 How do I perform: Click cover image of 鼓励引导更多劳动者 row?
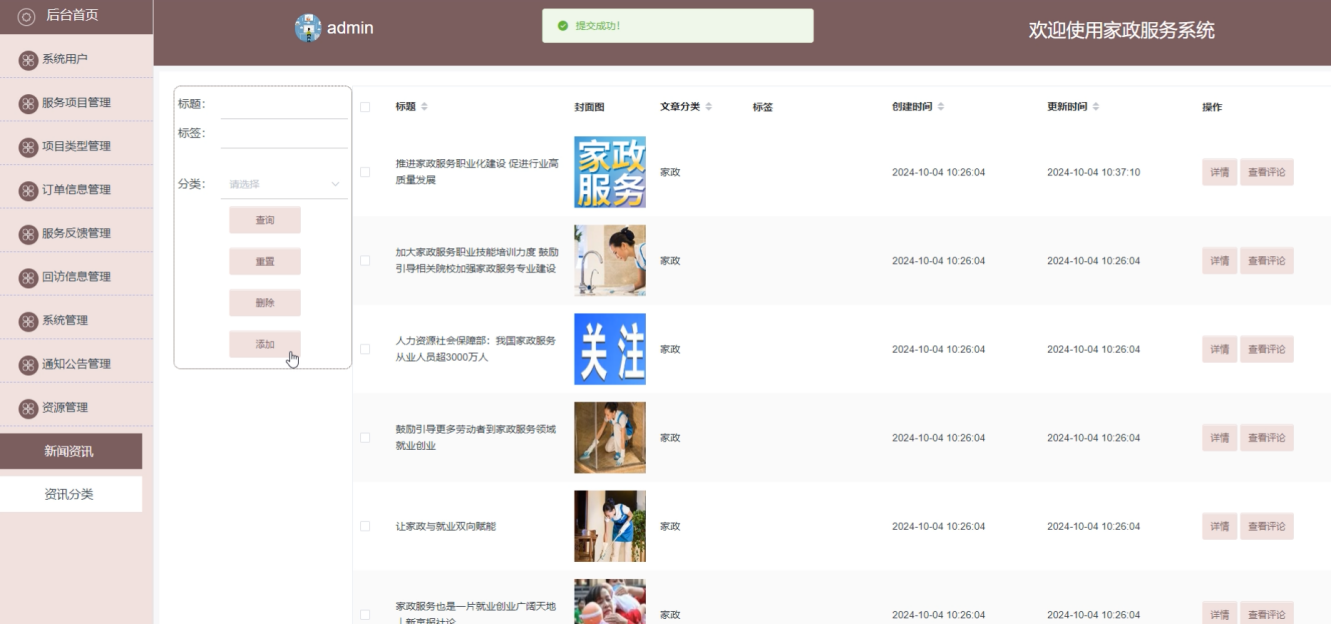[x=610, y=438]
